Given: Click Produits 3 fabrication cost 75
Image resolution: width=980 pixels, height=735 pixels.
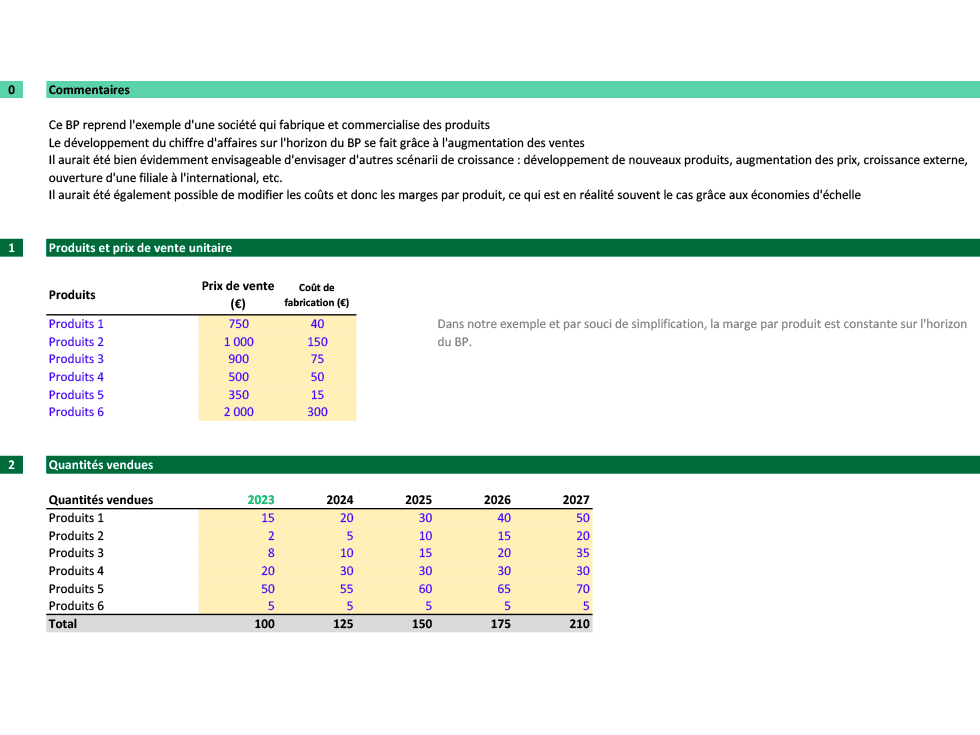Looking at the screenshot, I should (317, 359).
